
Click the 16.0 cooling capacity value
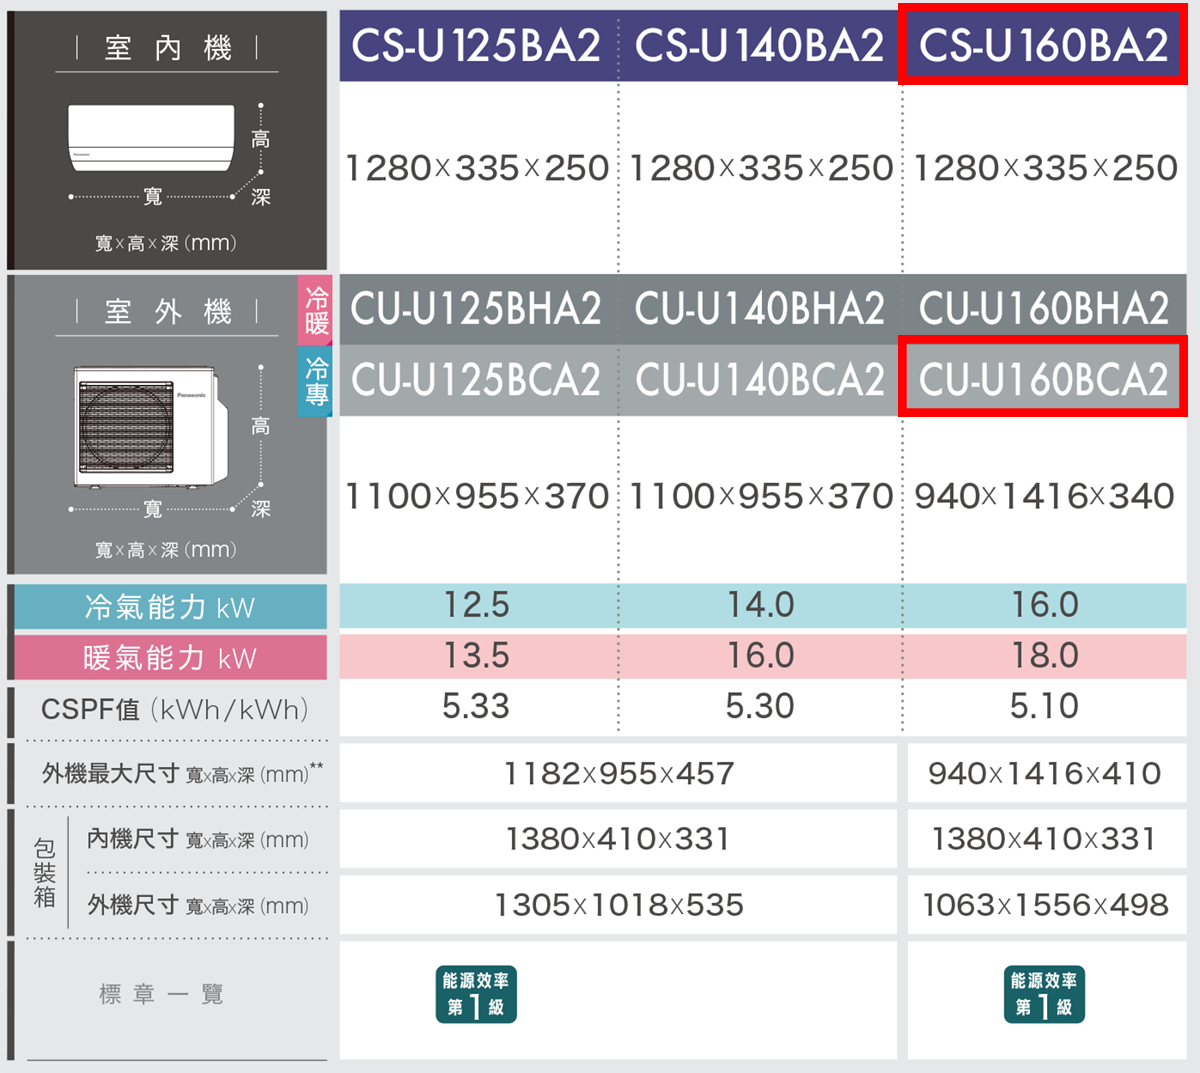1044,605
